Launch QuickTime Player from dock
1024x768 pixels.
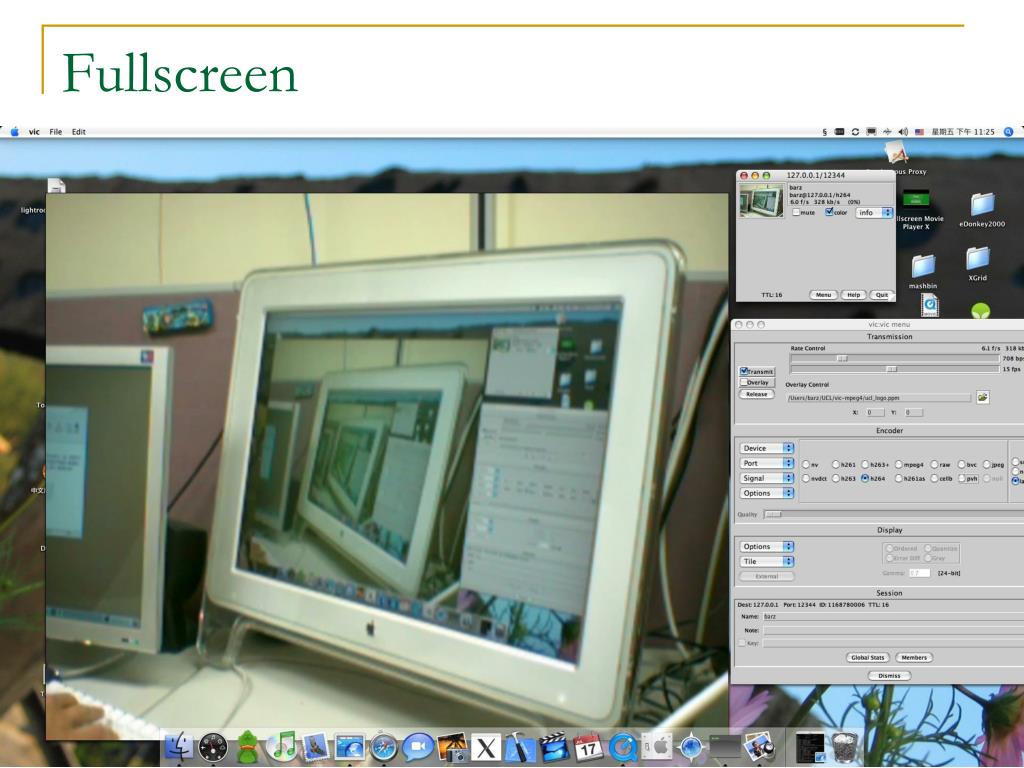coord(622,747)
